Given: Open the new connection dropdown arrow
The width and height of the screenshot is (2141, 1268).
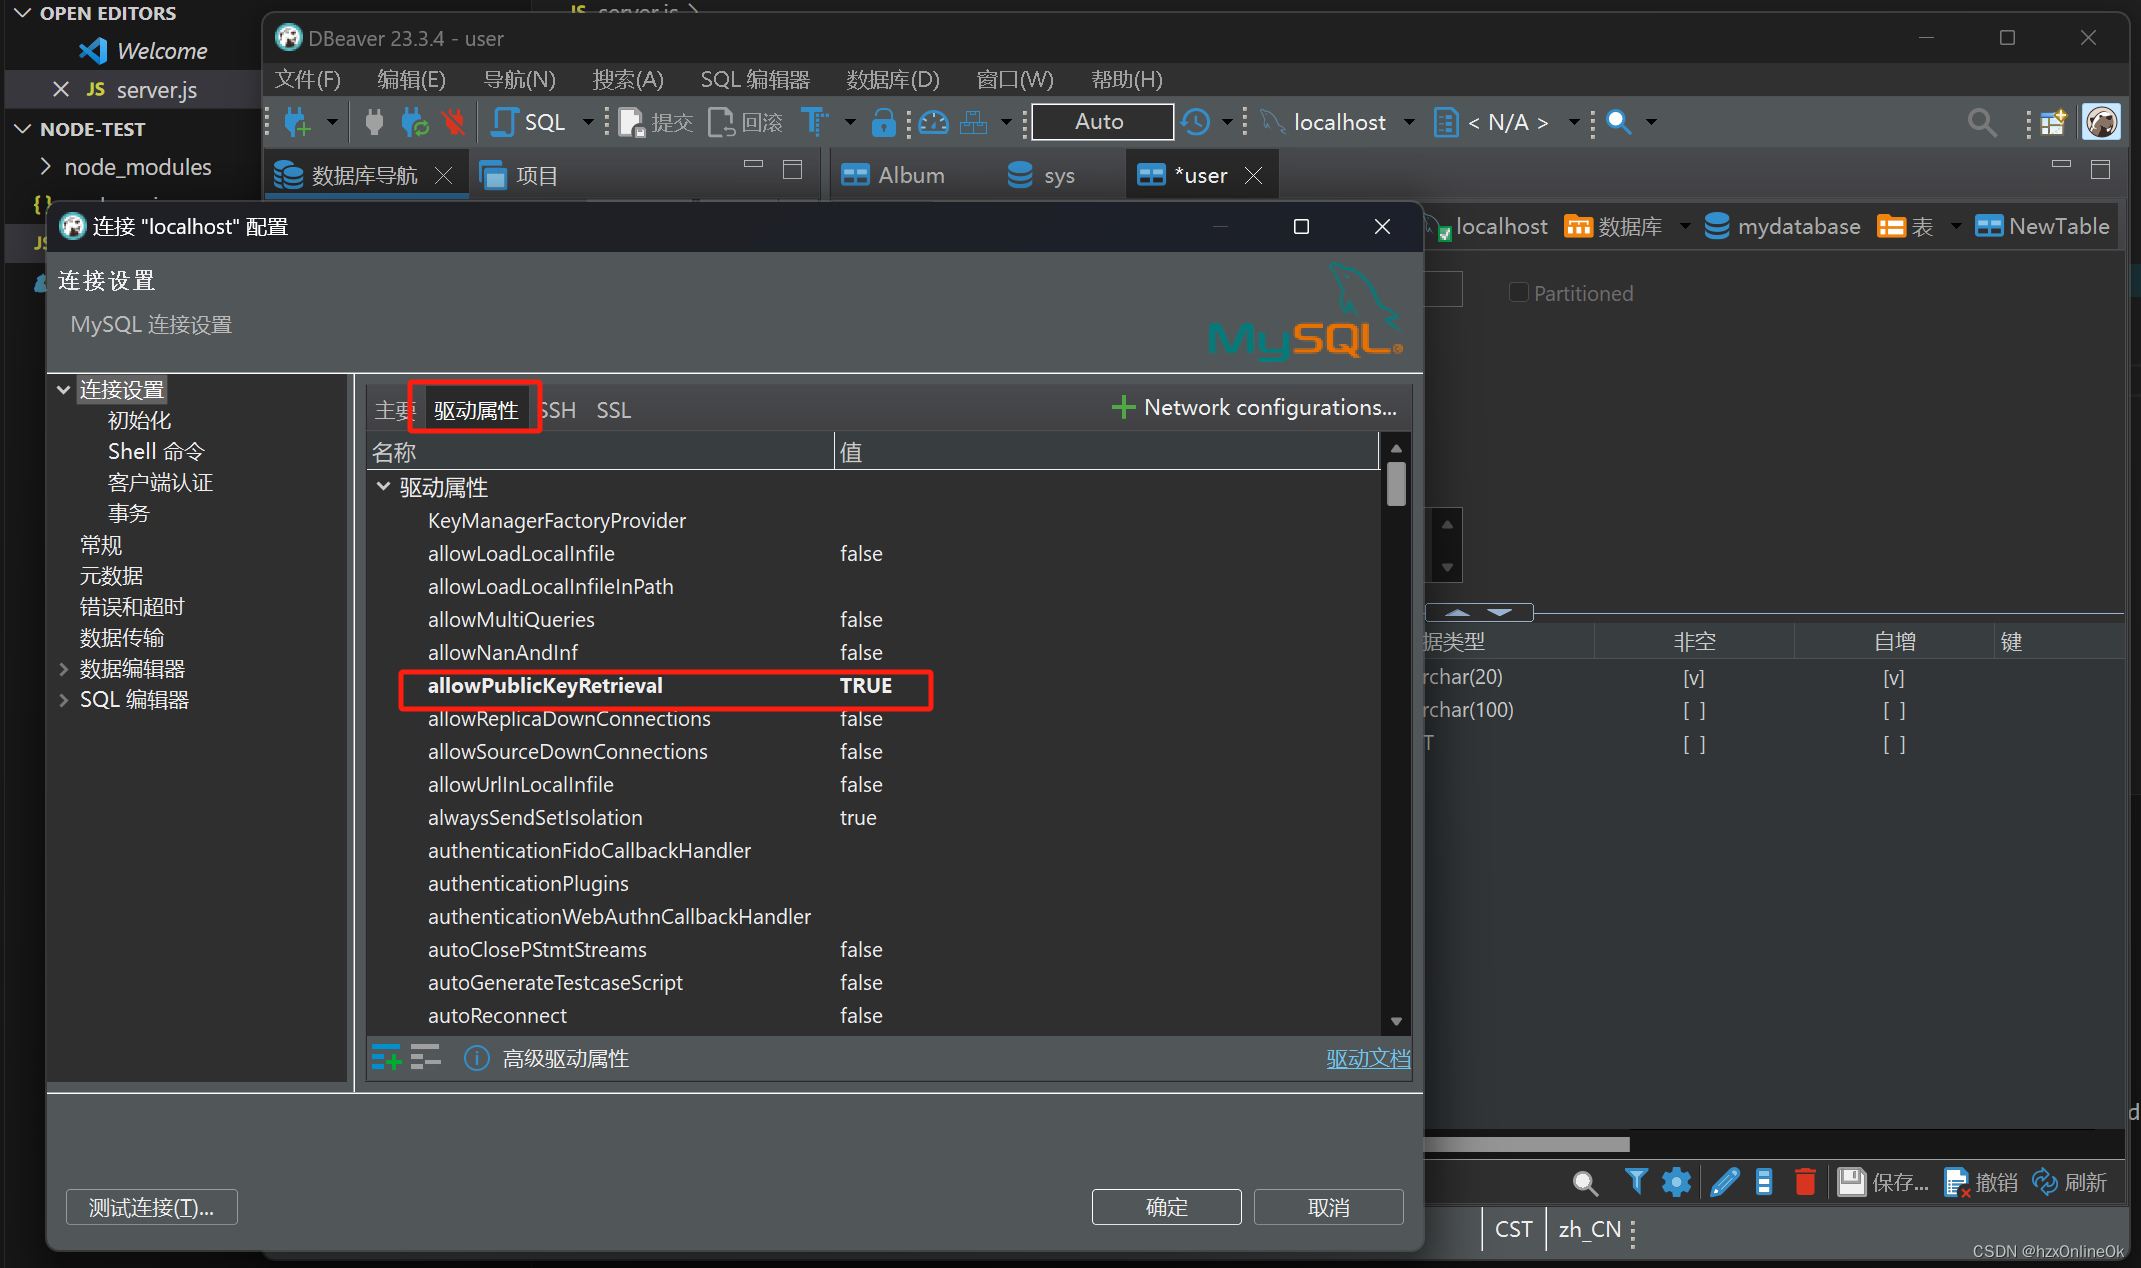Looking at the screenshot, I should [x=331, y=122].
